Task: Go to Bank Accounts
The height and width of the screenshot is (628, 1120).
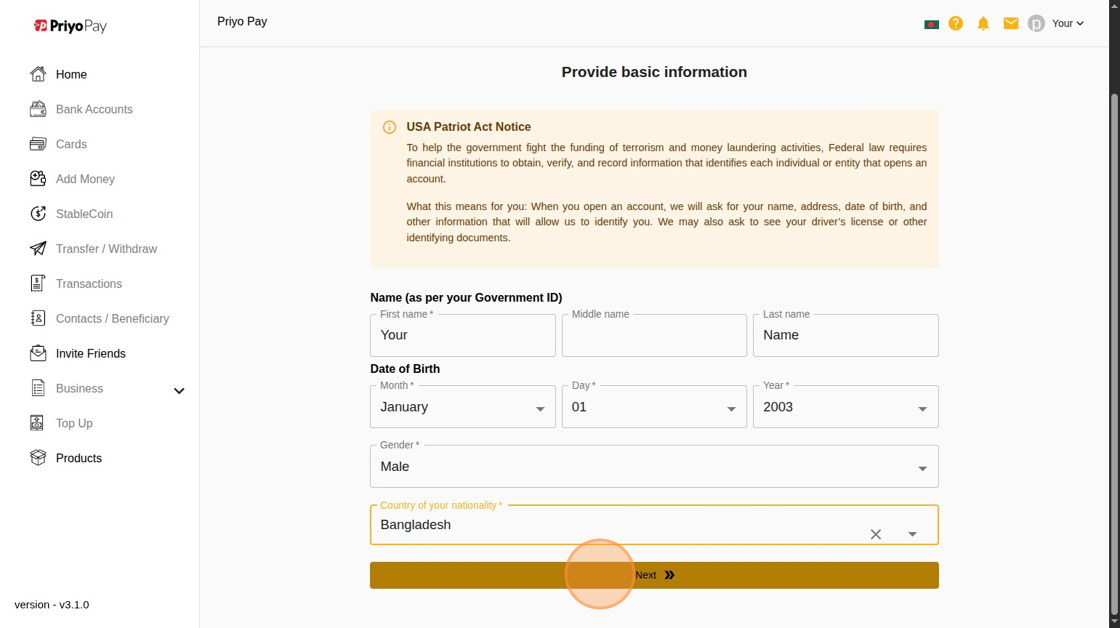Action: tap(94, 109)
